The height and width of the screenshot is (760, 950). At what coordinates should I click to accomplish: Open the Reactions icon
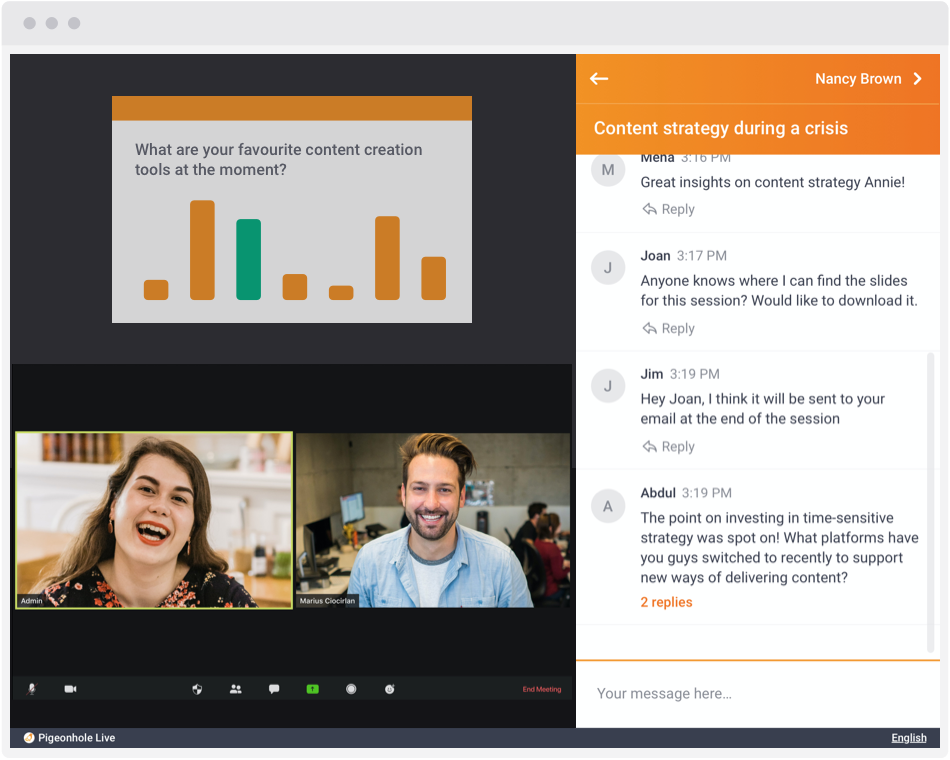click(x=390, y=688)
